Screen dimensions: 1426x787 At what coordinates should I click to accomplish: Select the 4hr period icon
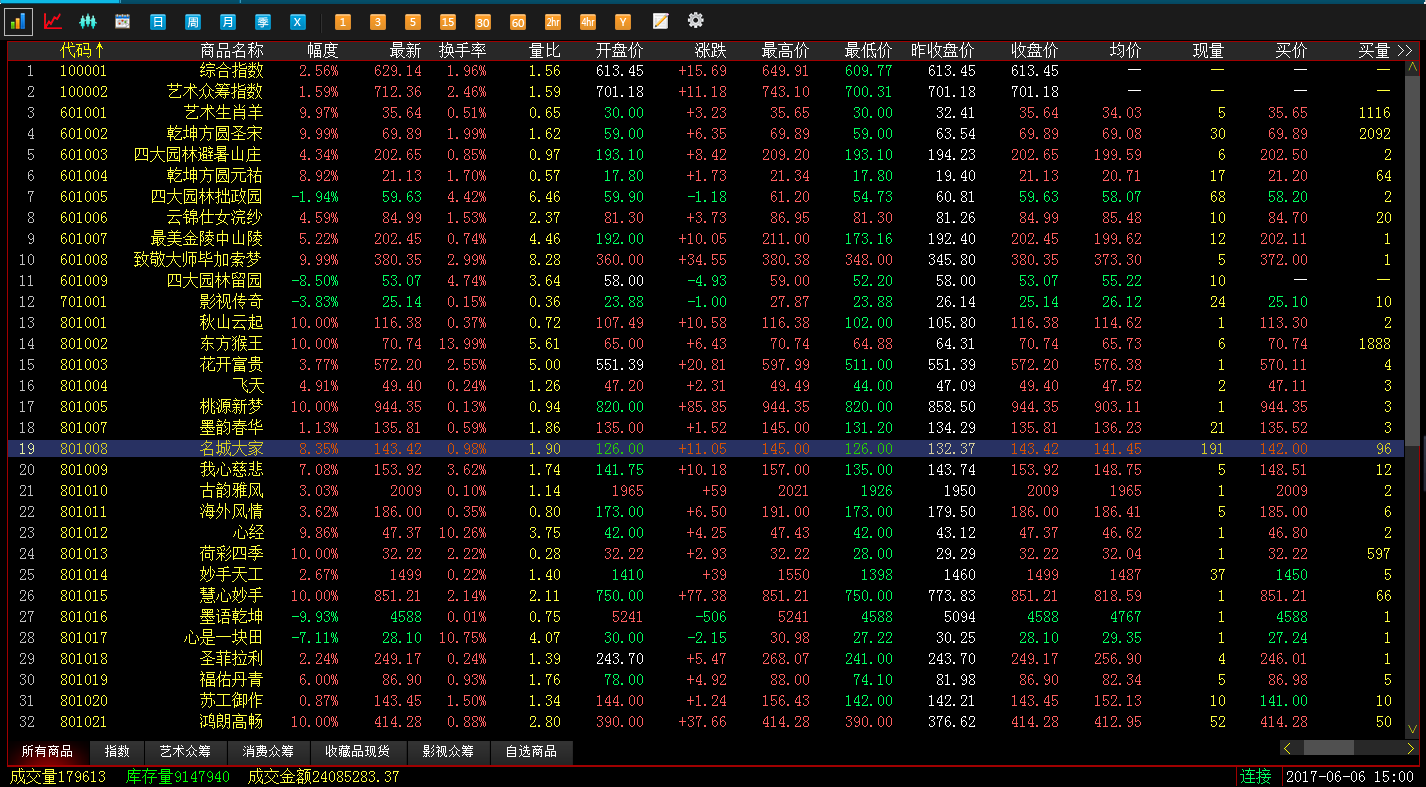point(588,21)
